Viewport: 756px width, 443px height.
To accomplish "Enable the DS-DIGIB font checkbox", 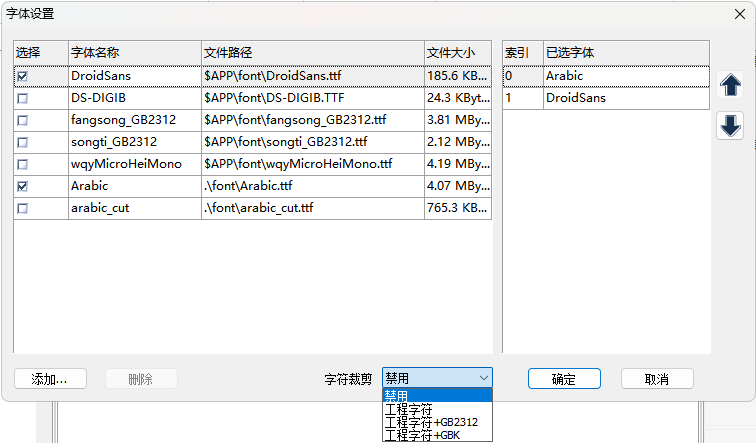I will click(x=23, y=98).
